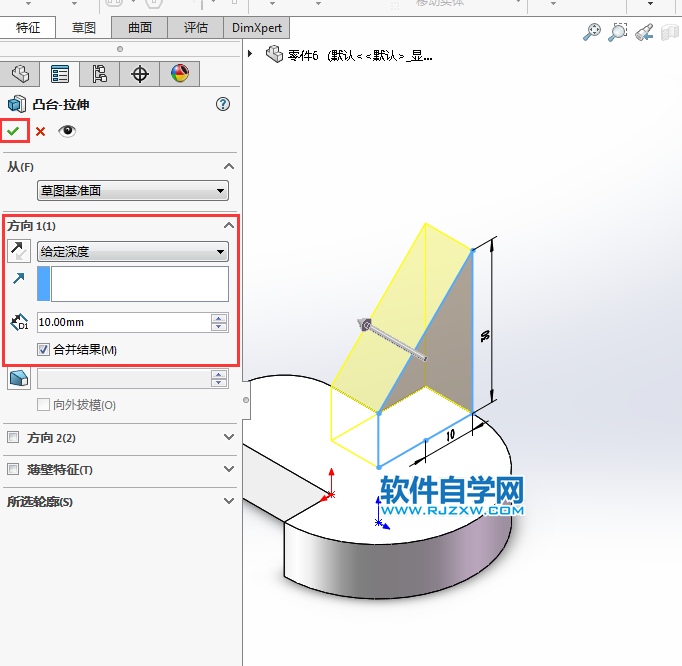Expand the 所选轮廓(S) section

pos(229,501)
